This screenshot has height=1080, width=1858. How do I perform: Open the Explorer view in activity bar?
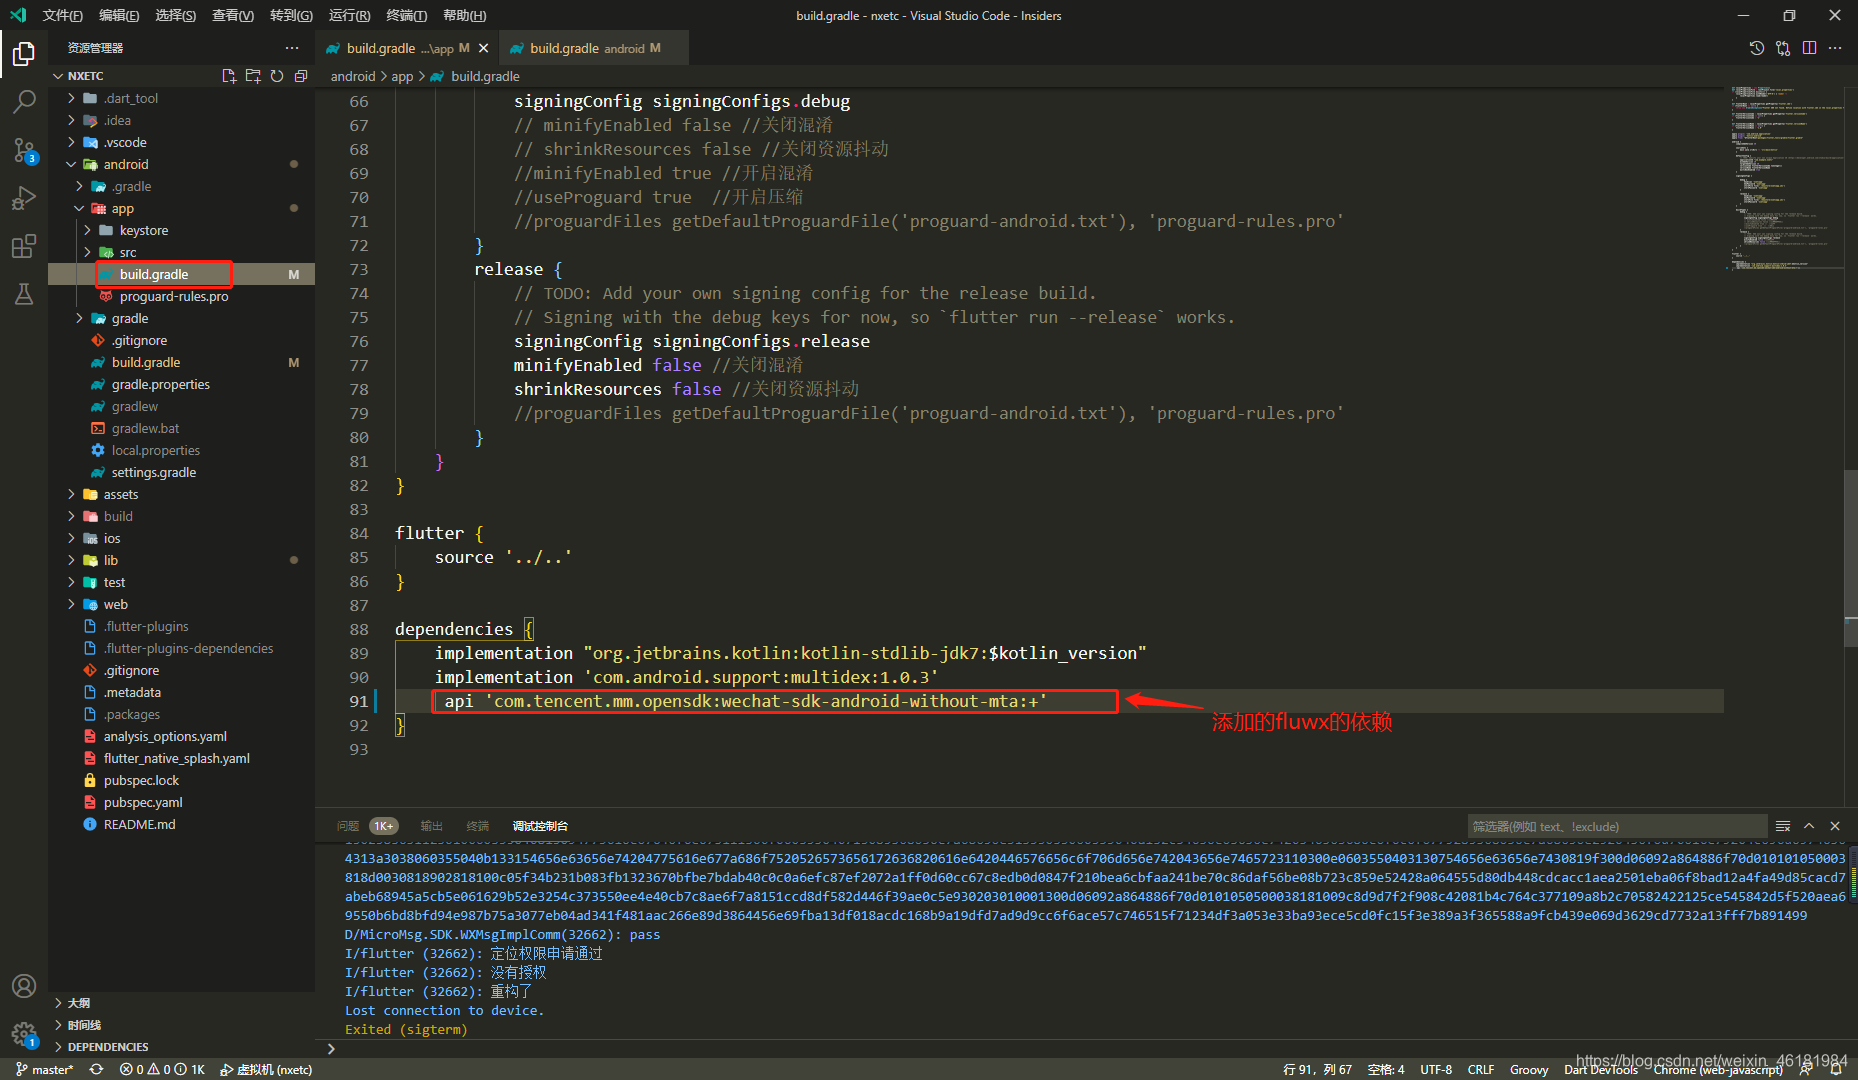click(x=24, y=54)
